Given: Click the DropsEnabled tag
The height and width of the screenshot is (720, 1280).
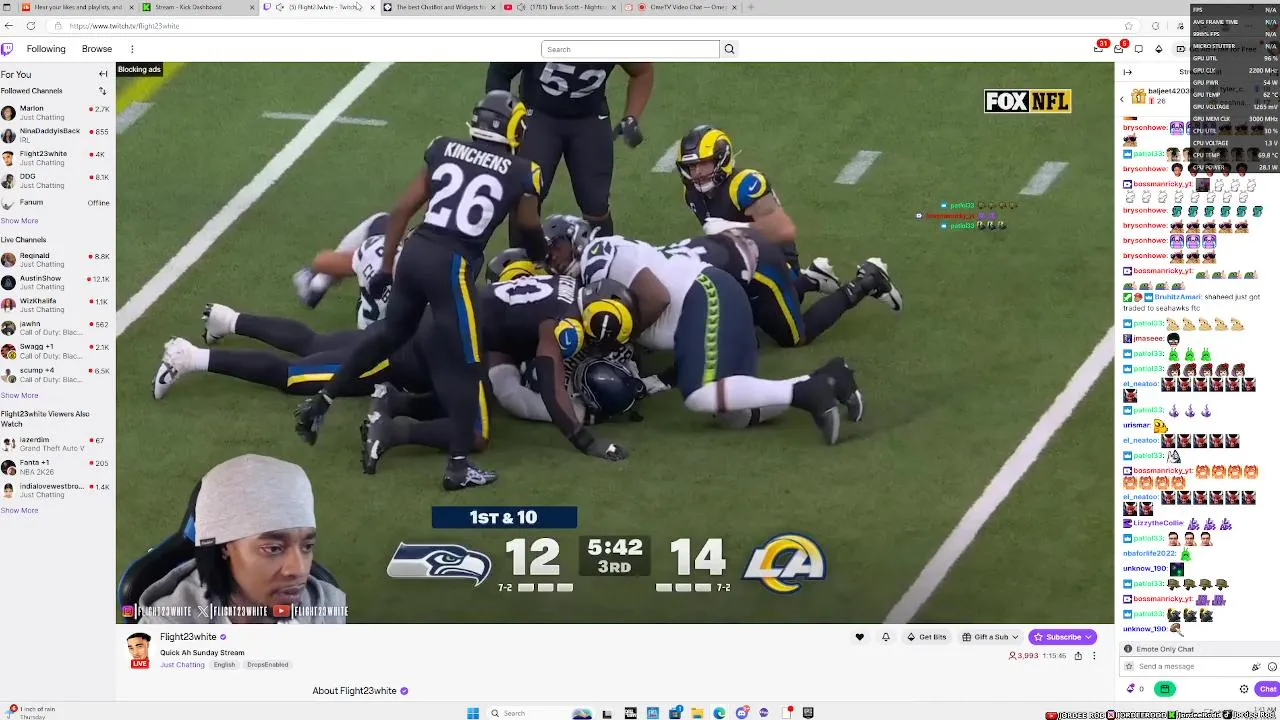Looking at the screenshot, I should (x=268, y=665).
